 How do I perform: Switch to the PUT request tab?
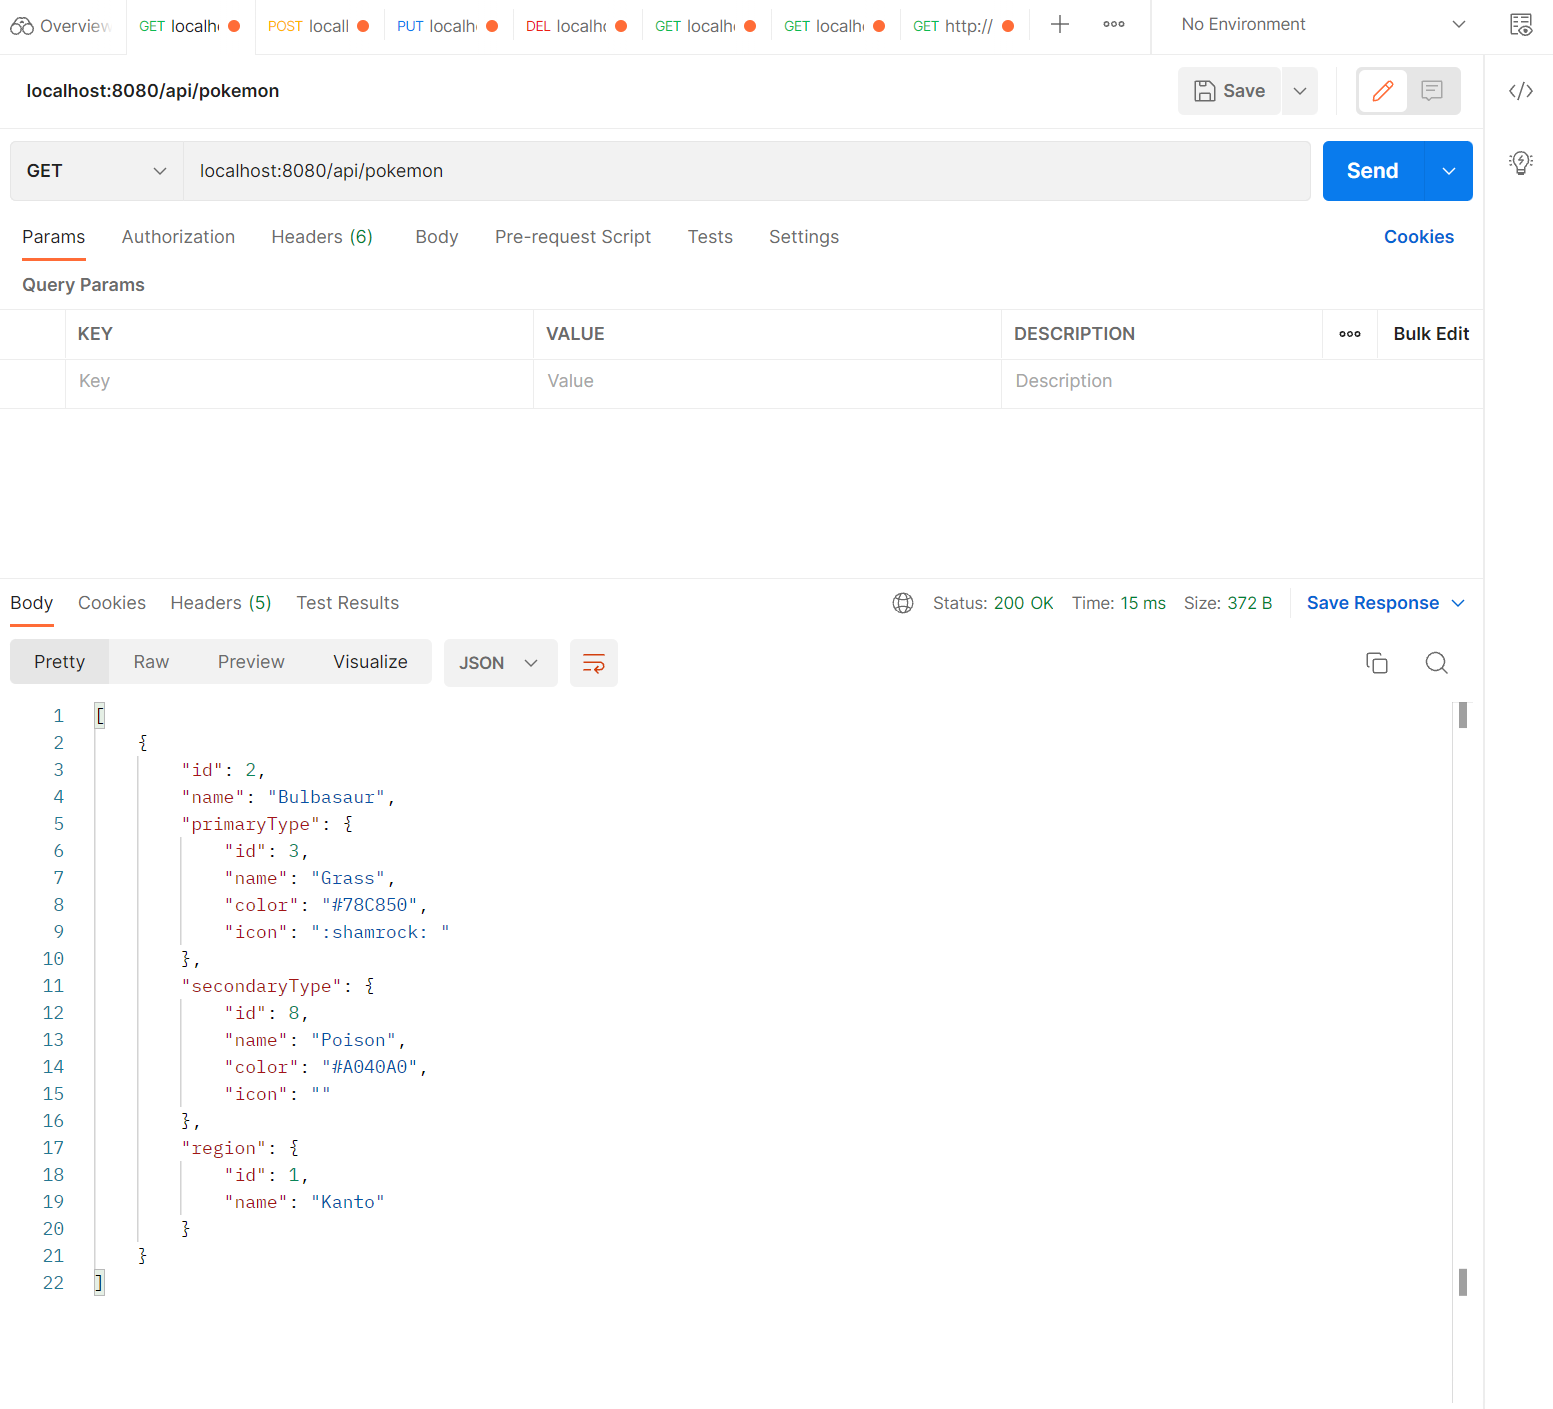pyautogui.click(x=448, y=26)
